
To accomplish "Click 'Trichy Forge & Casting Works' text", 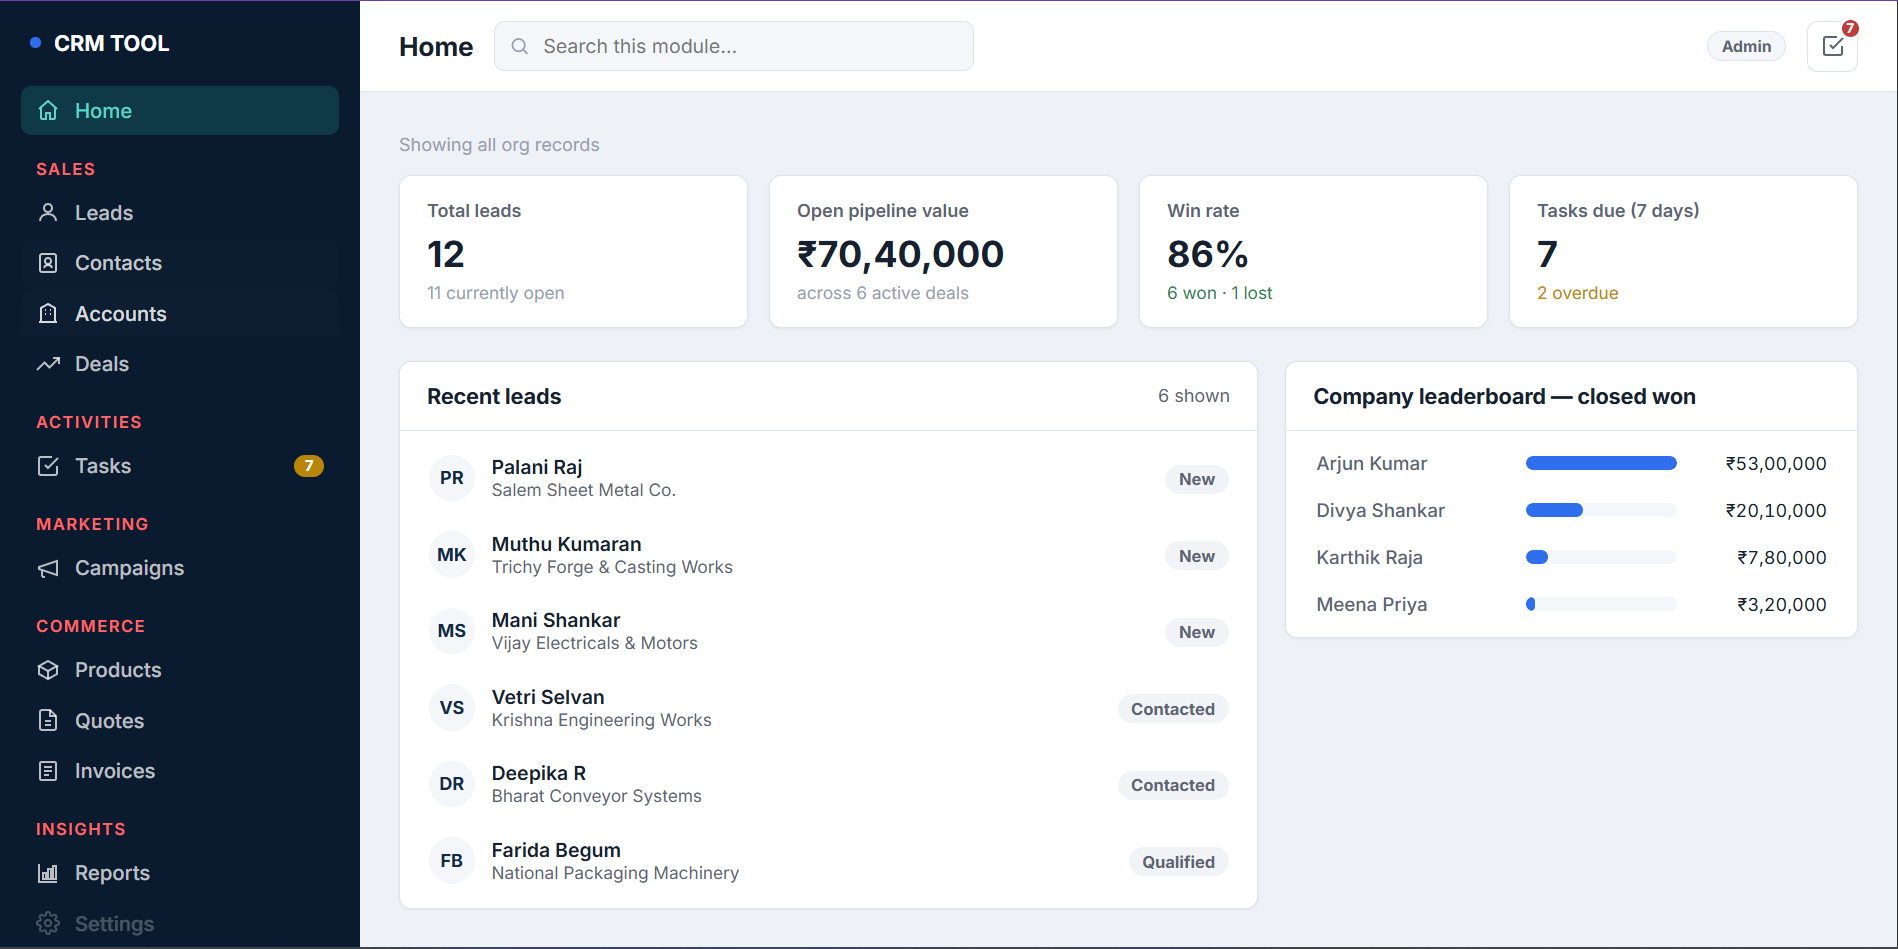I will [612, 567].
